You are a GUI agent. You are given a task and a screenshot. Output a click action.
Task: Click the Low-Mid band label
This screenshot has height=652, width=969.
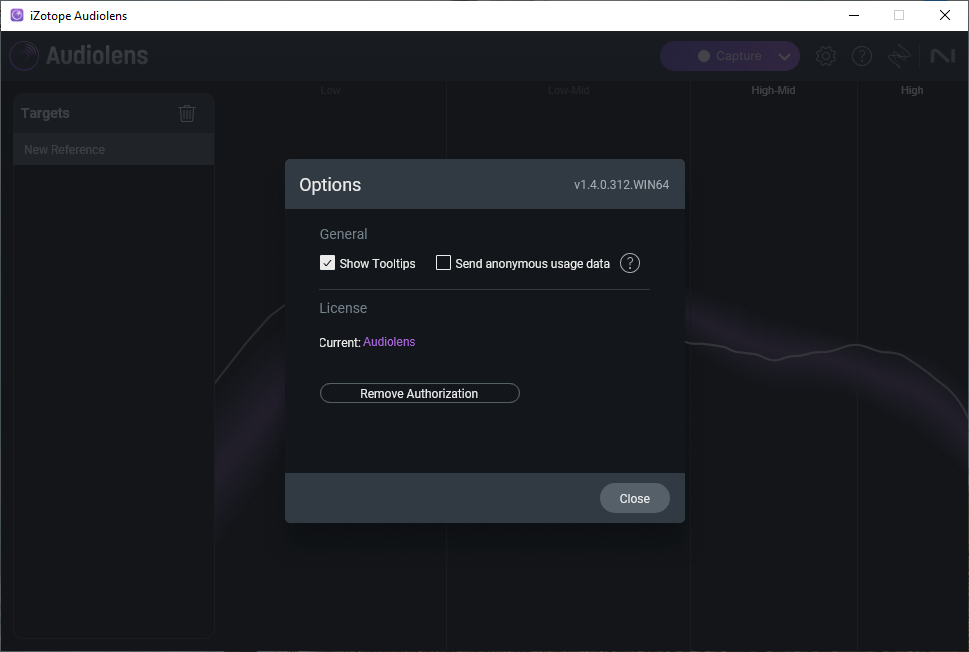coord(569,90)
